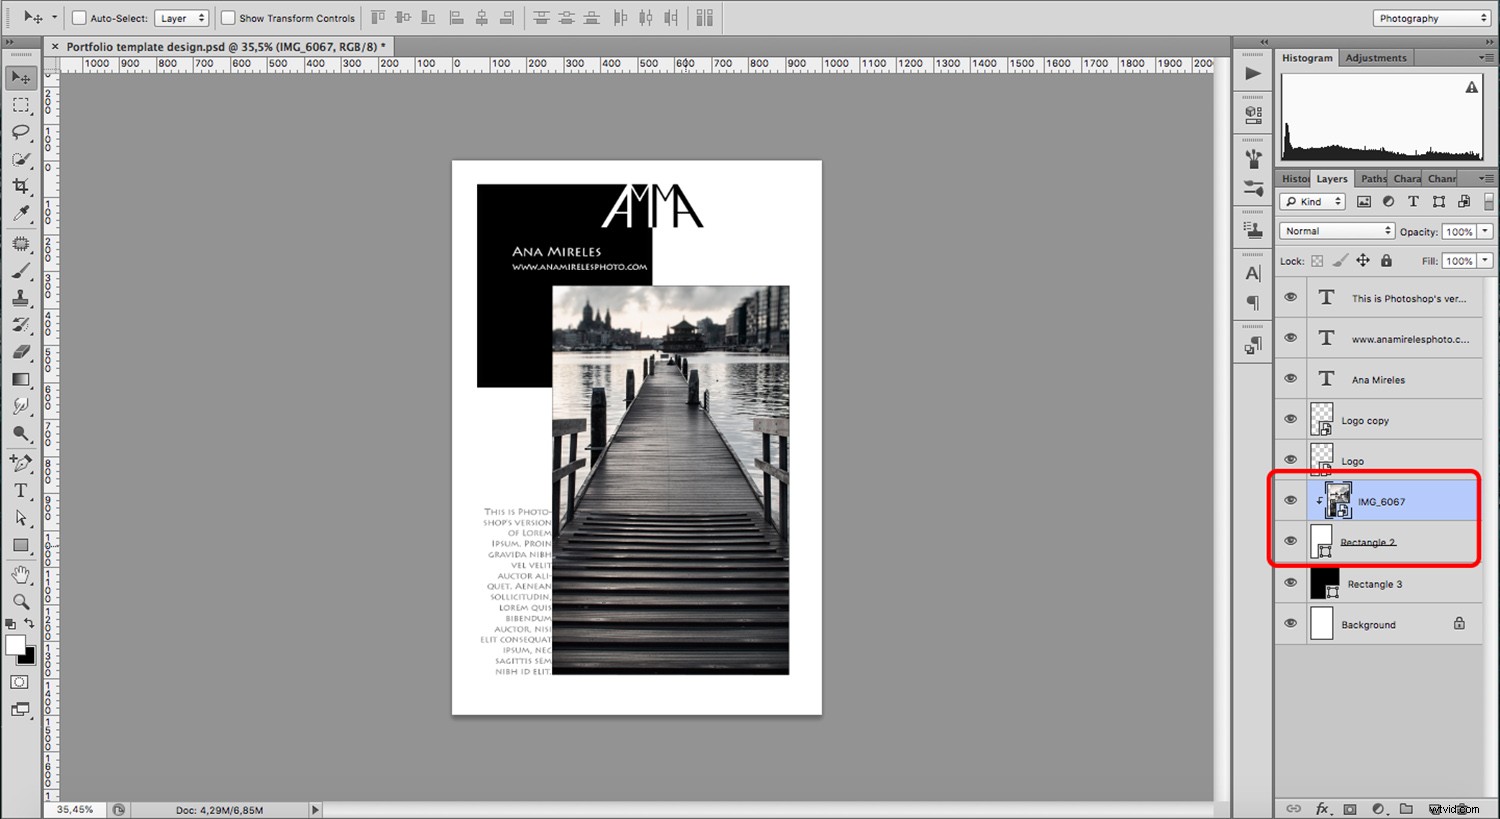1500x819 pixels.
Task: Select the Clone Stamp tool
Action: 21,297
